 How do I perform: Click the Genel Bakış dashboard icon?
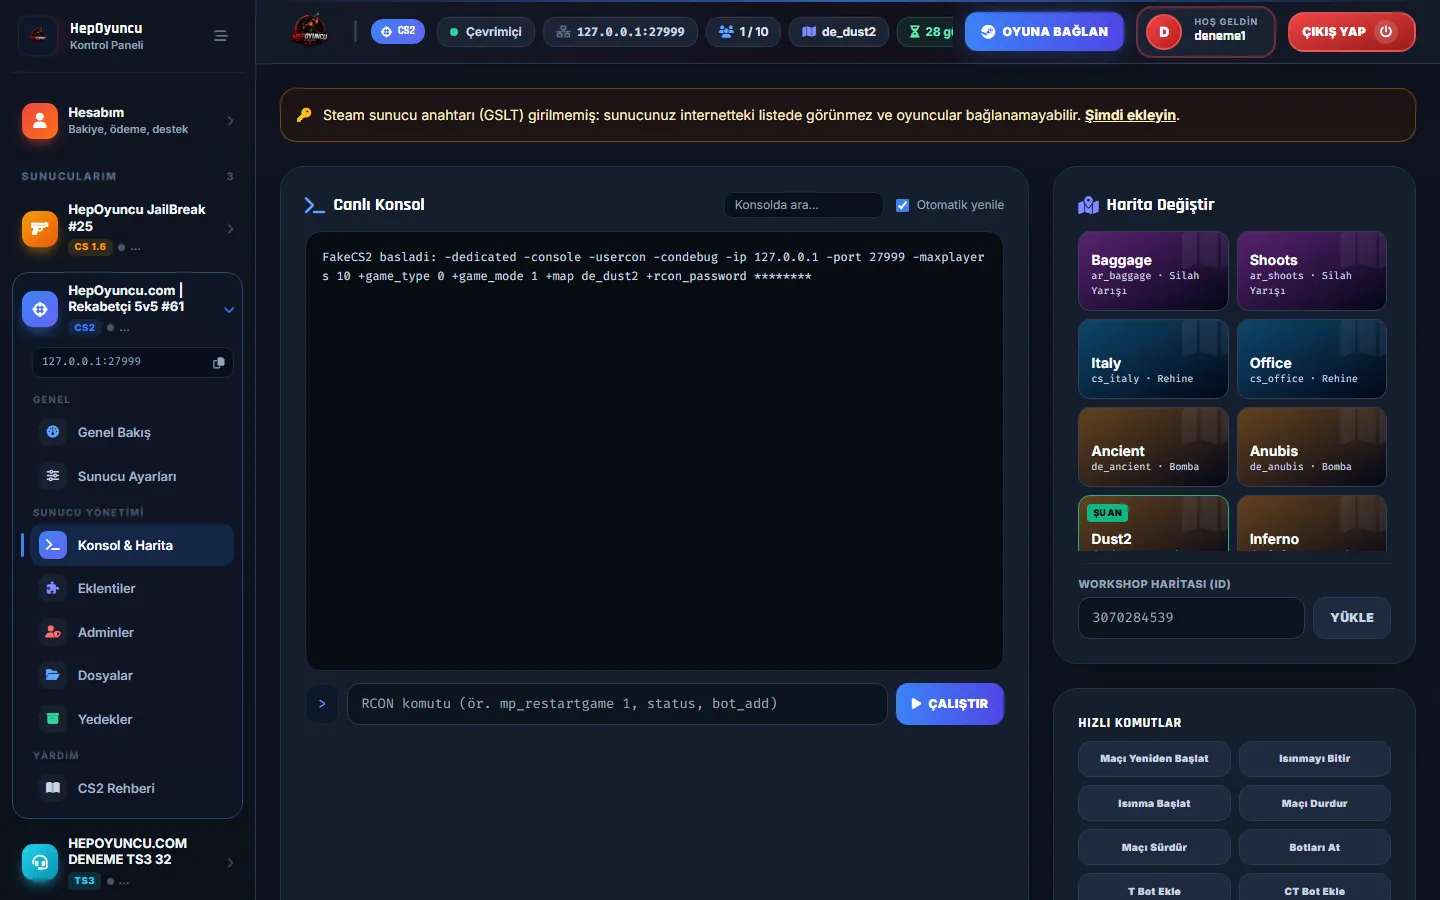[x=53, y=432]
